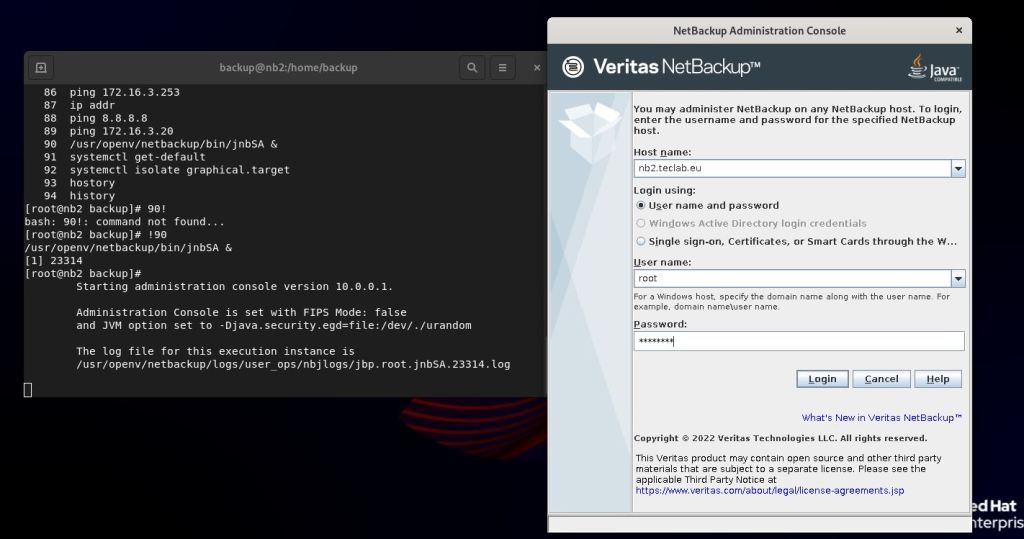The image size is (1024, 539).
Task: Expand the Host name dropdown arrow
Action: click(958, 169)
